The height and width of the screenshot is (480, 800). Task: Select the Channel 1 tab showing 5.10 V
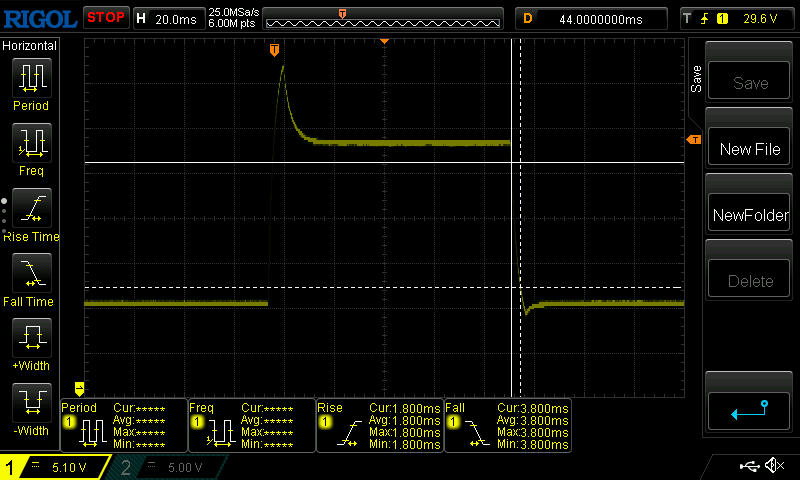tap(55, 467)
